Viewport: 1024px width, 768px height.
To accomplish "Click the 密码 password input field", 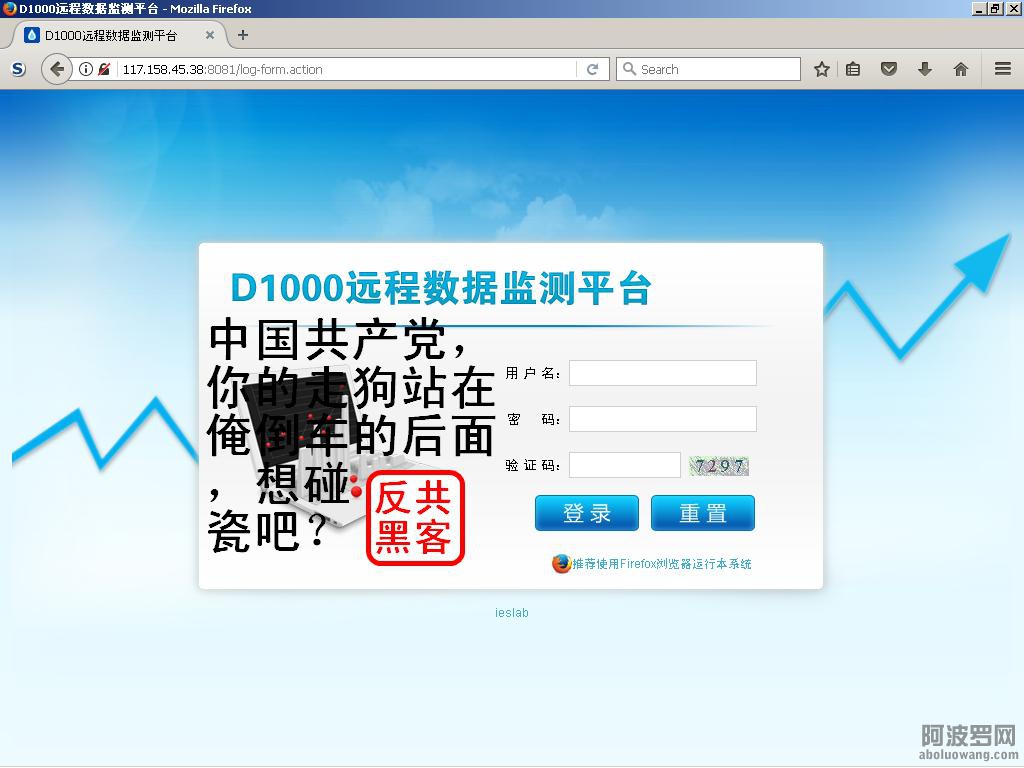I will click(662, 419).
